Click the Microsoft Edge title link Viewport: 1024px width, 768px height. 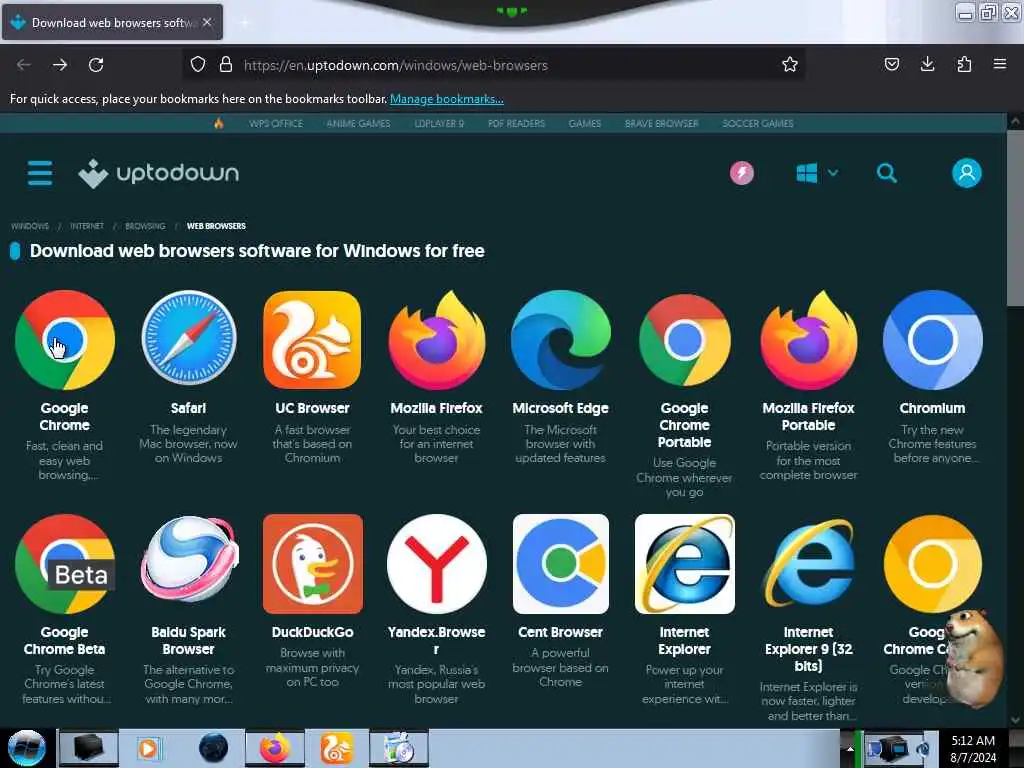(560, 408)
